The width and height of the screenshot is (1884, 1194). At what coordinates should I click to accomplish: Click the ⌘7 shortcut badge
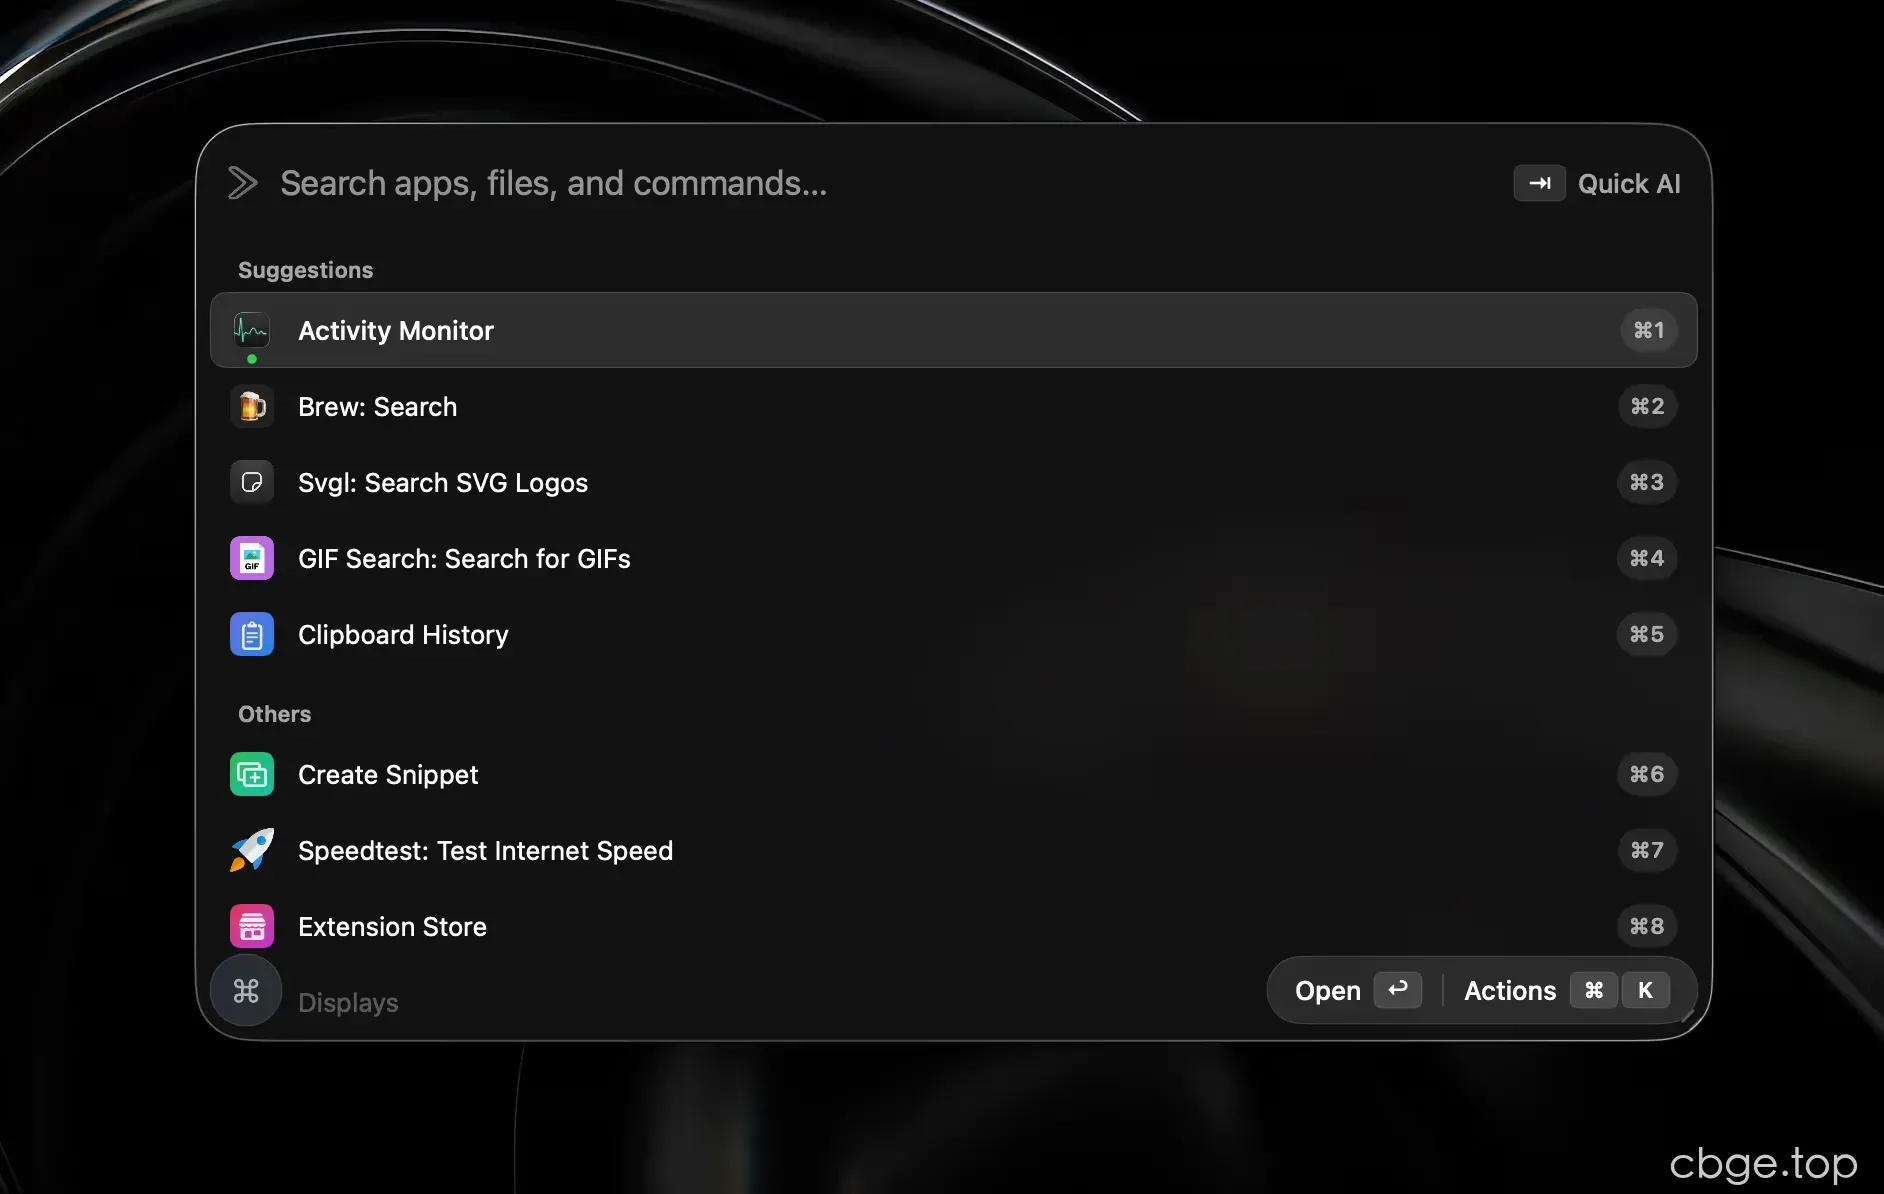pyautogui.click(x=1647, y=850)
